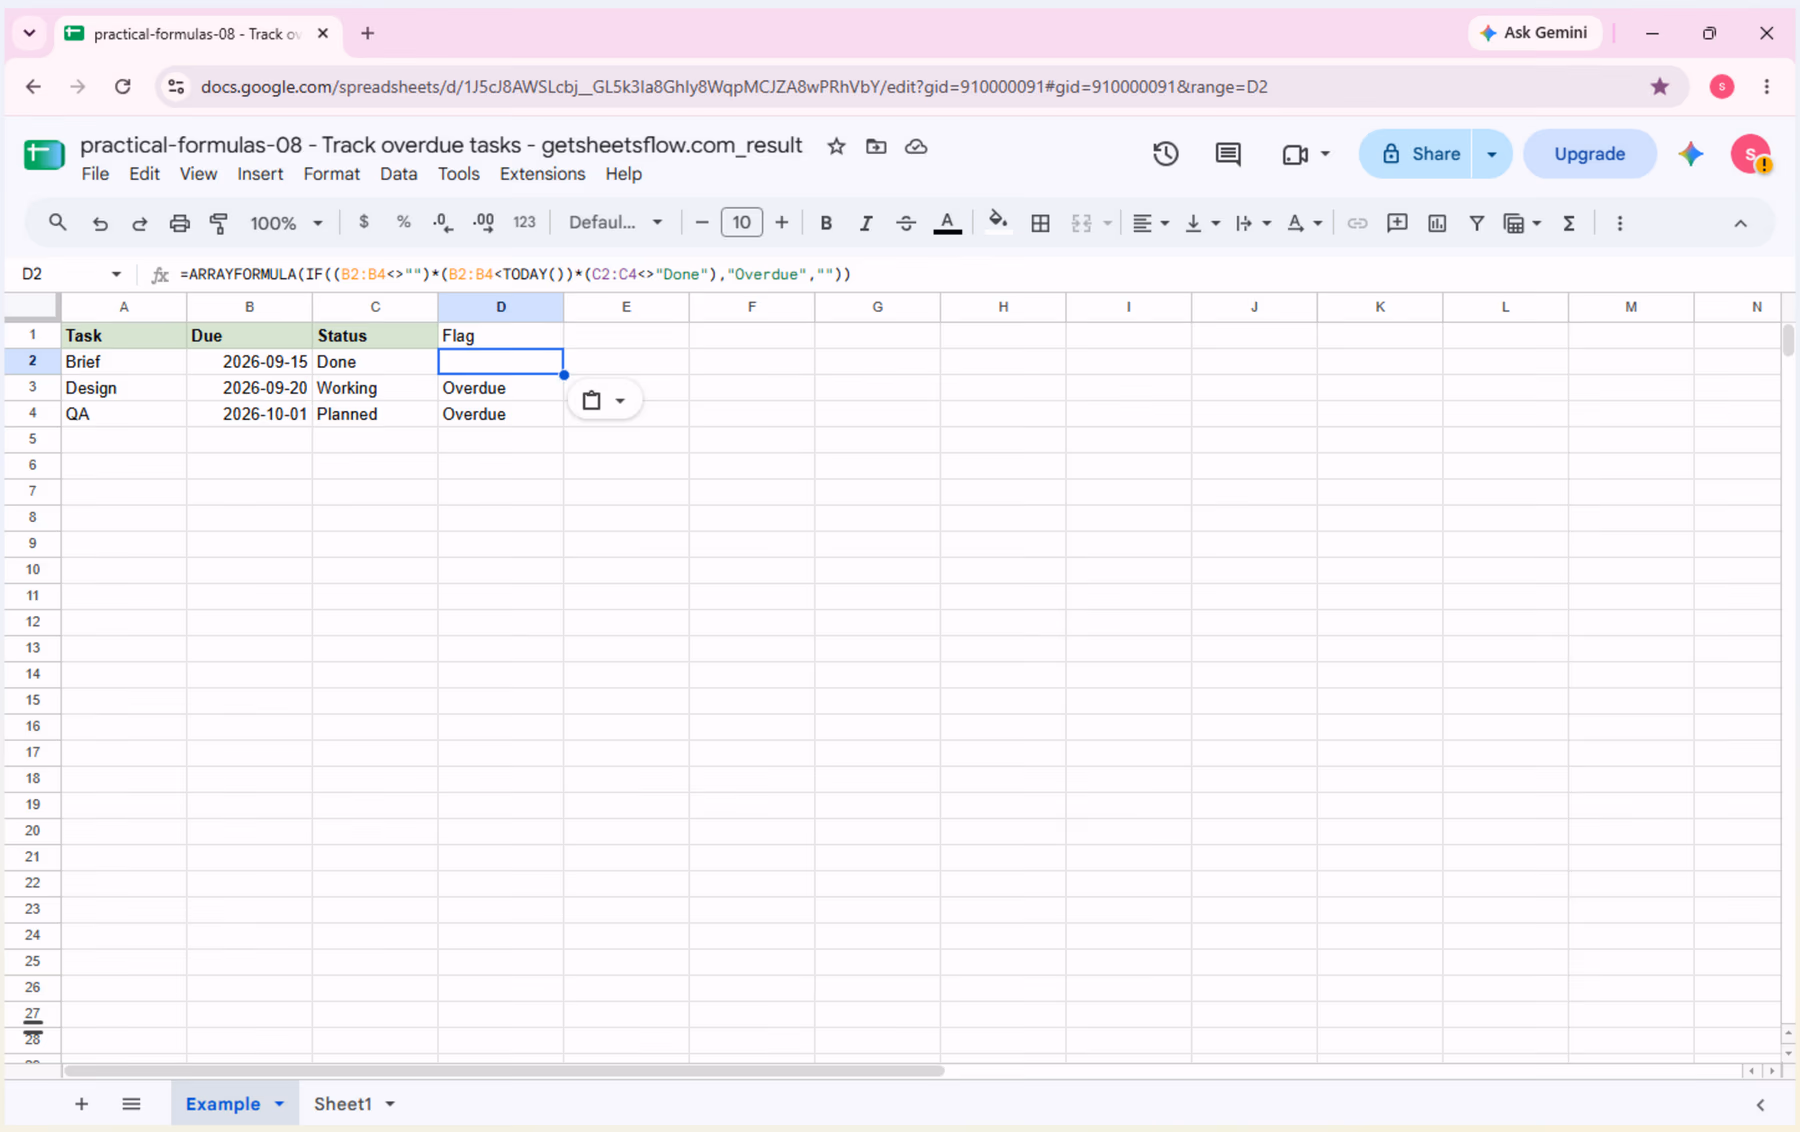Viewport: 1800px width, 1132px height.
Task: Open version history clock icon
Action: pyautogui.click(x=1166, y=154)
